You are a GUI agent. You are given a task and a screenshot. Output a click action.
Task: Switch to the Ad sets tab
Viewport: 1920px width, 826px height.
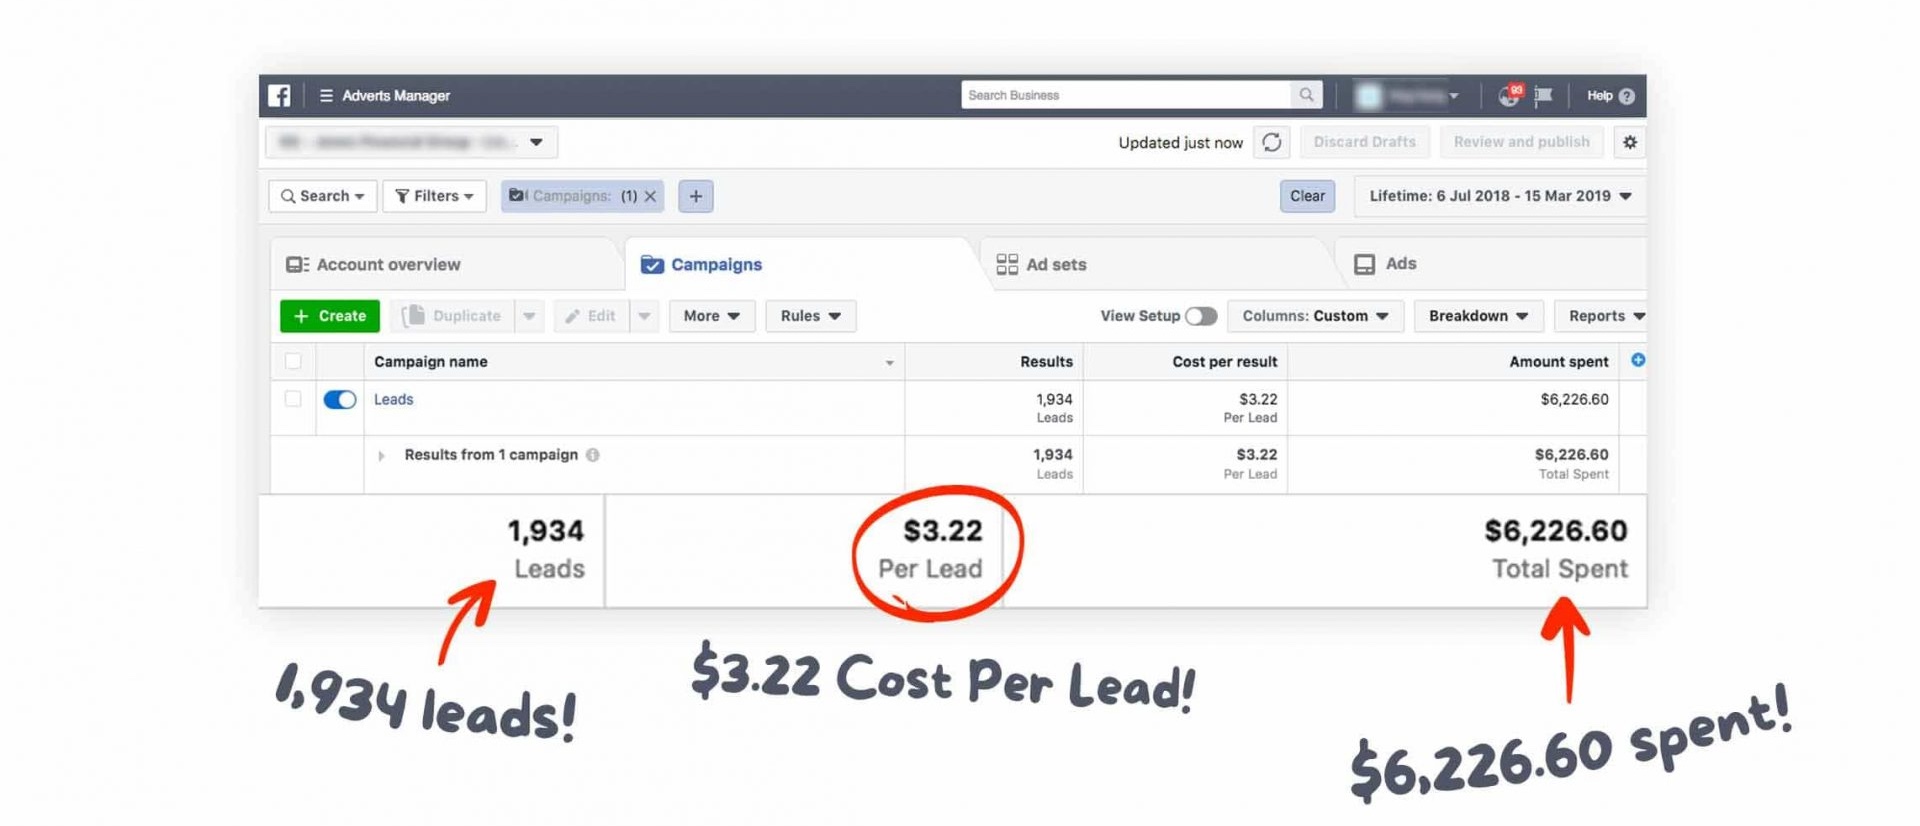tap(1157, 264)
